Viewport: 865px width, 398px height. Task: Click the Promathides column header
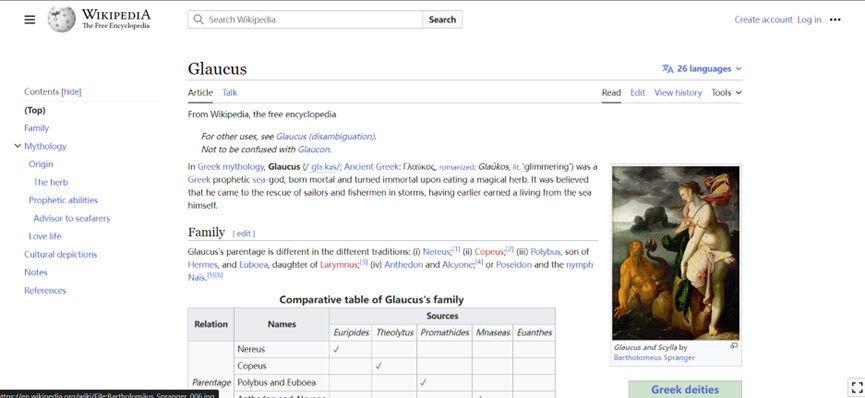point(445,333)
